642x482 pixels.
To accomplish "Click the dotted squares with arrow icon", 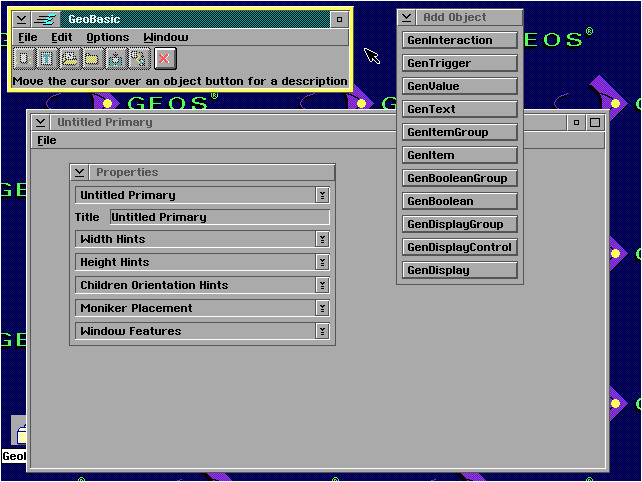I will pyautogui.click(x=139, y=59).
